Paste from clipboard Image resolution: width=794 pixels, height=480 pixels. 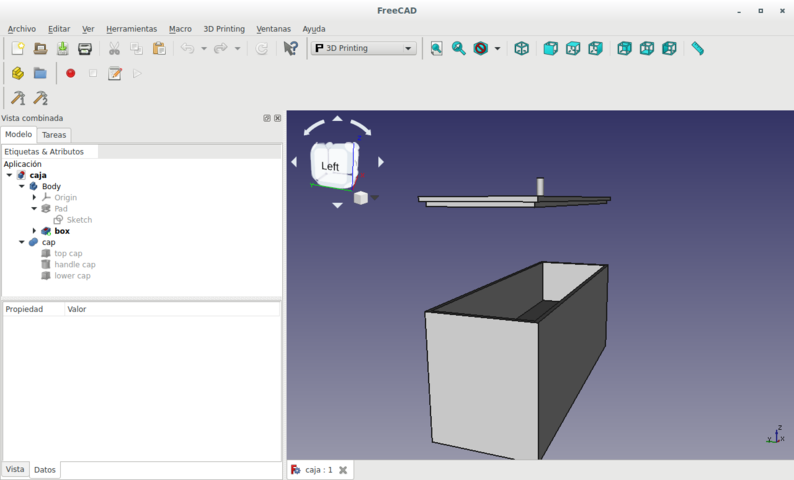point(159,49)
